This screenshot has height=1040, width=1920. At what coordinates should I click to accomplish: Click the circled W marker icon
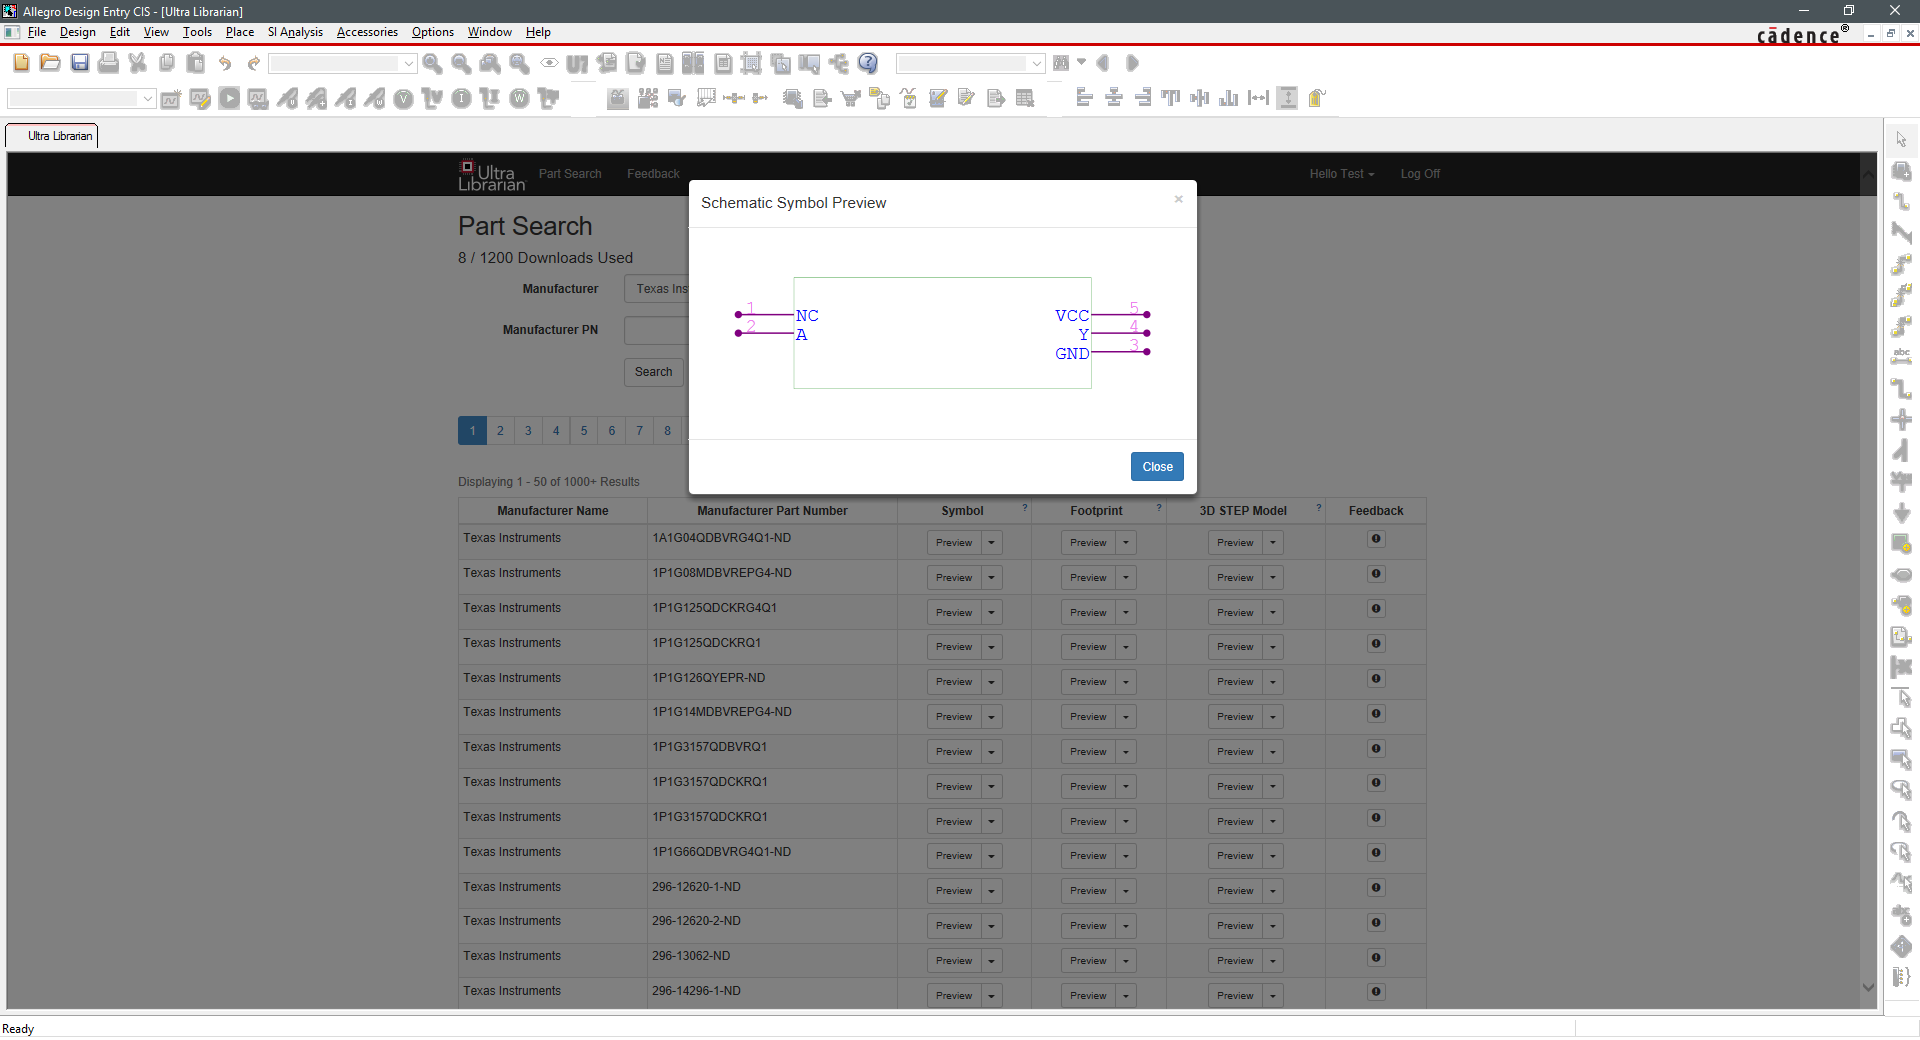[519, 98]
